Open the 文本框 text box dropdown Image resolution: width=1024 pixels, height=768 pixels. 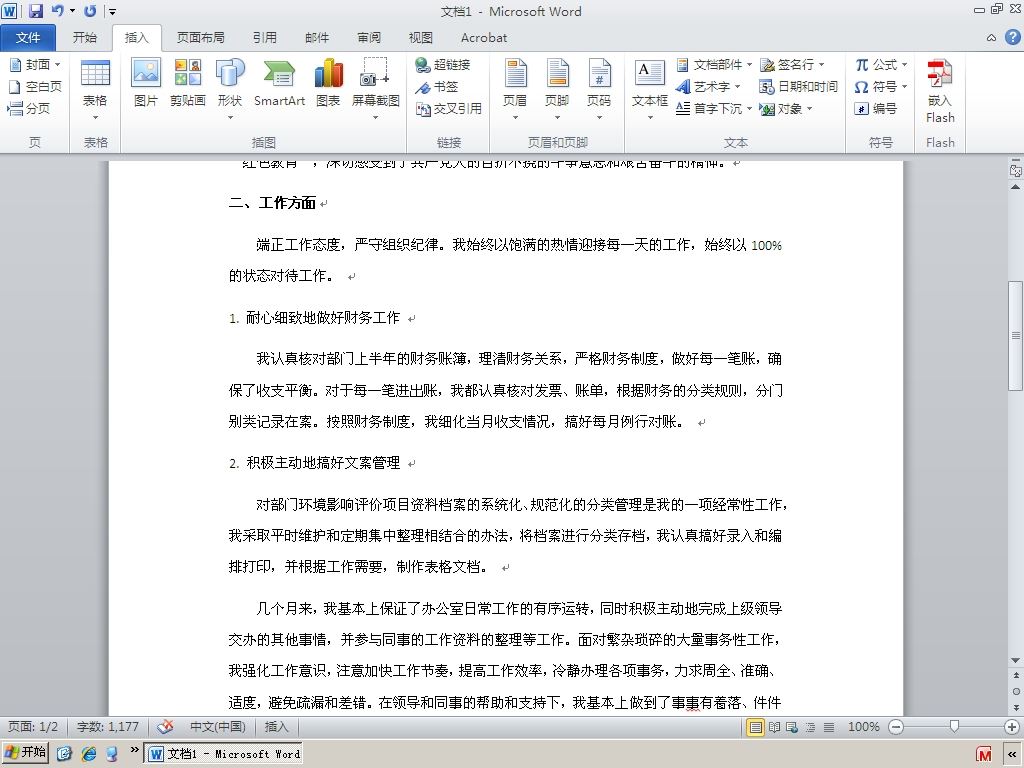click(x=650, y=90)
